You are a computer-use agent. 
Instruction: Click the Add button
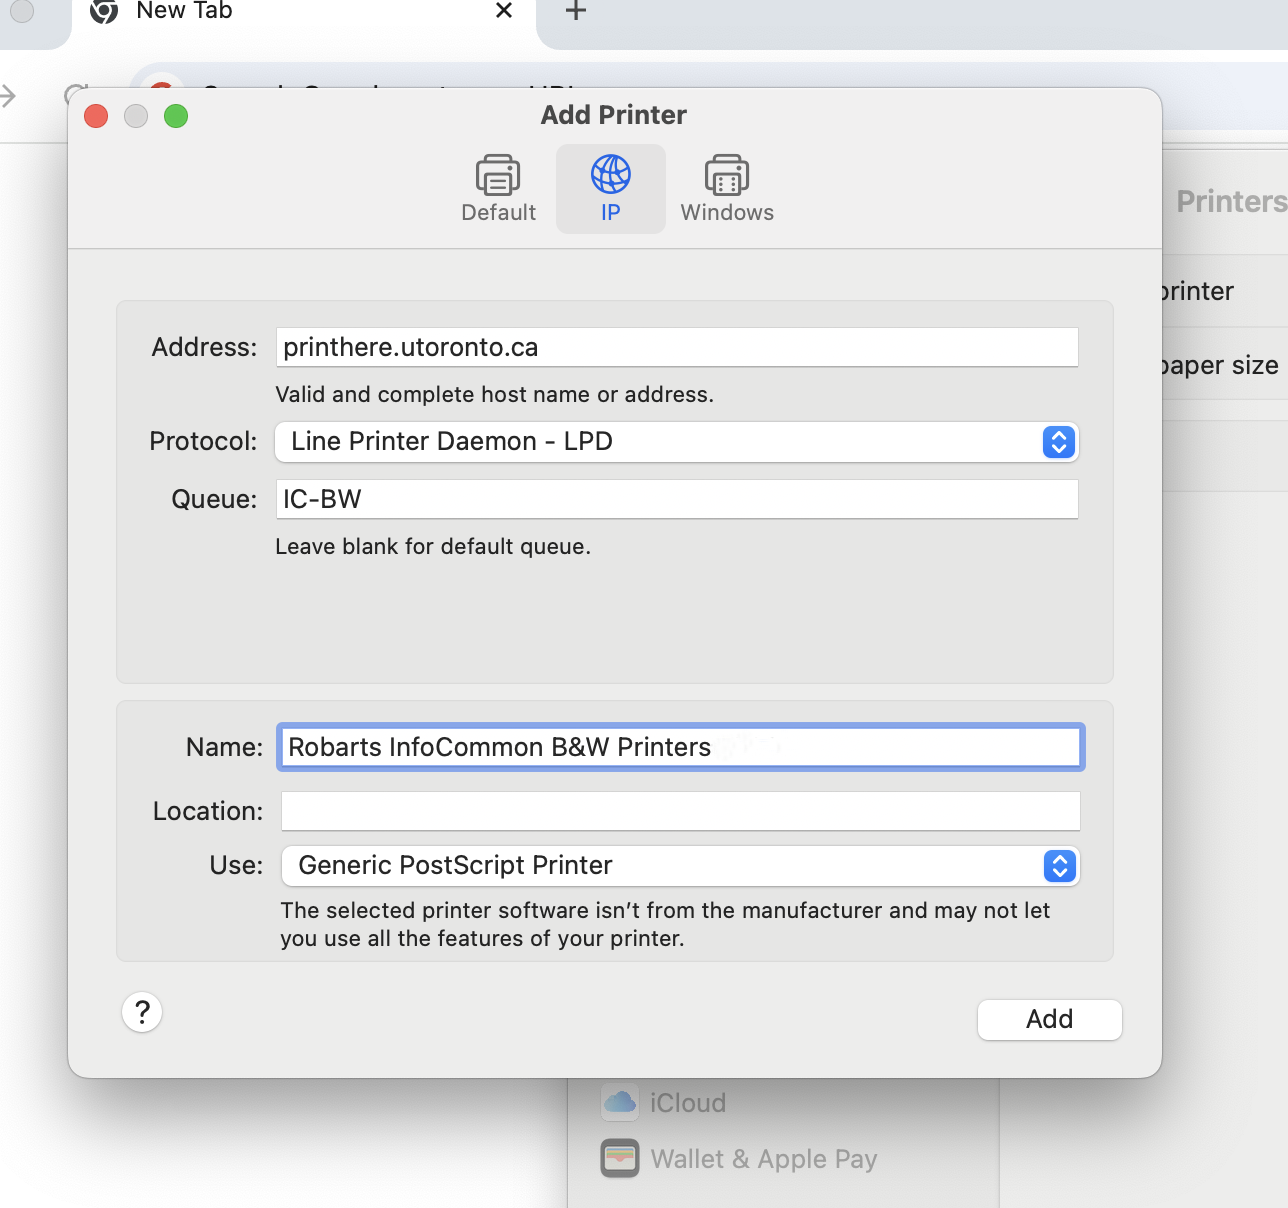[1049, 1019]
